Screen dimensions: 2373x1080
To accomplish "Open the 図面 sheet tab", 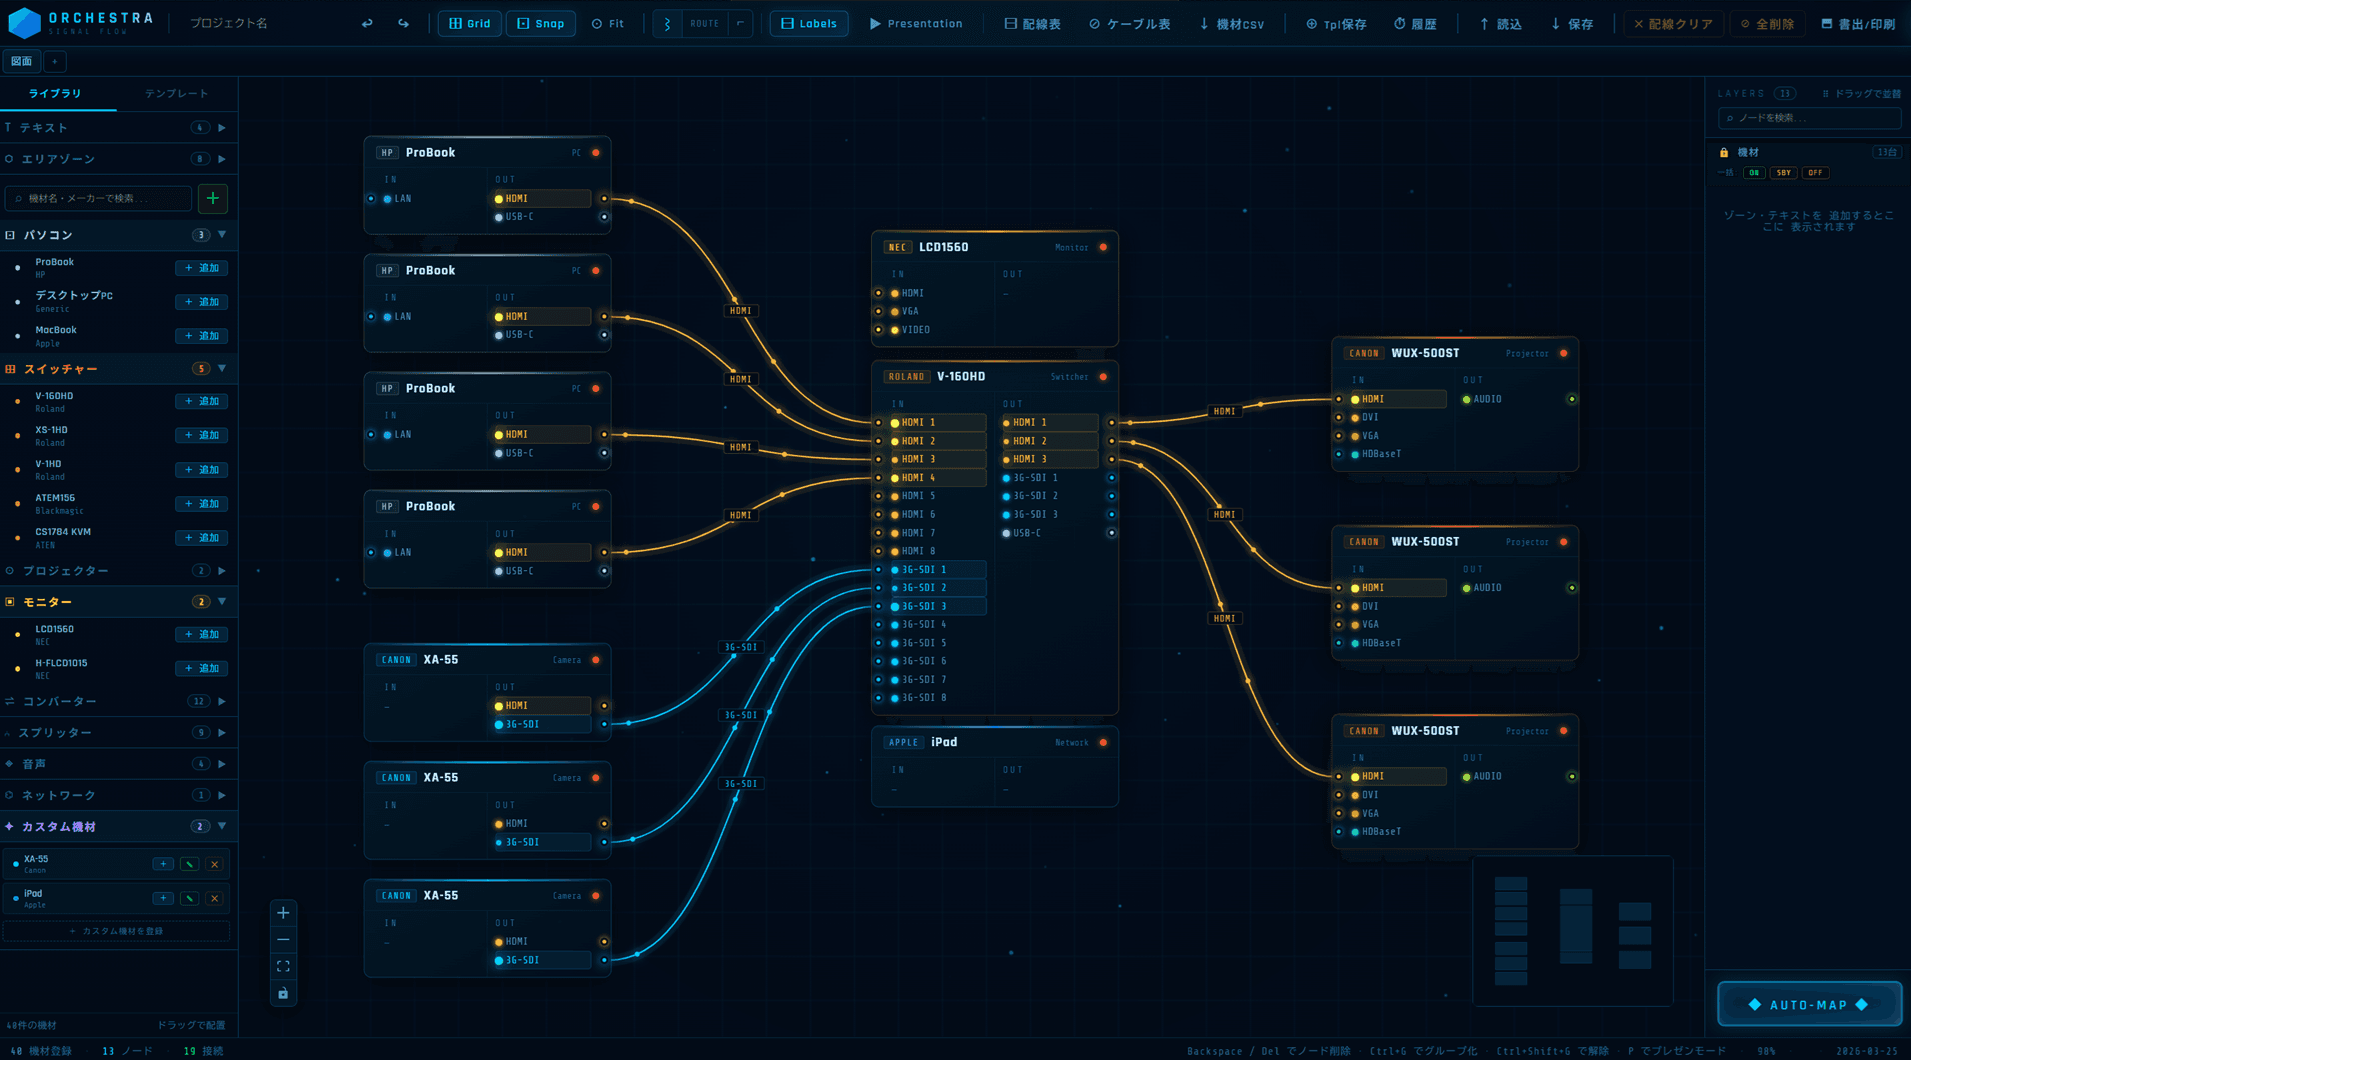I will [21, 61].
